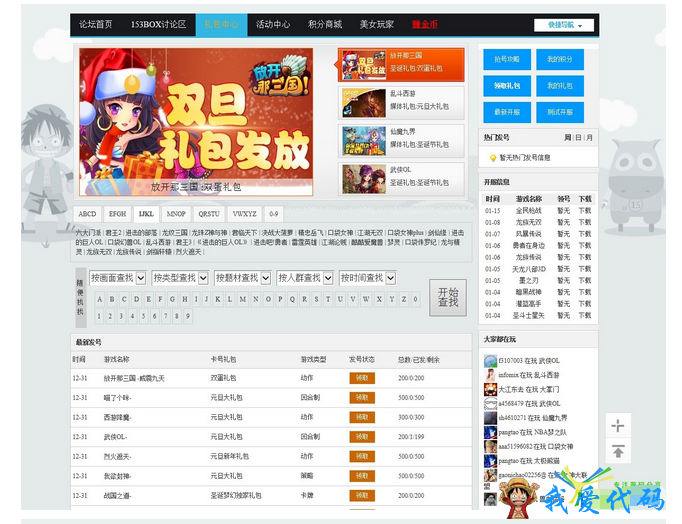682x524 pixels.
Task: Select the 0-9 tab
Action: click(274, 214)
